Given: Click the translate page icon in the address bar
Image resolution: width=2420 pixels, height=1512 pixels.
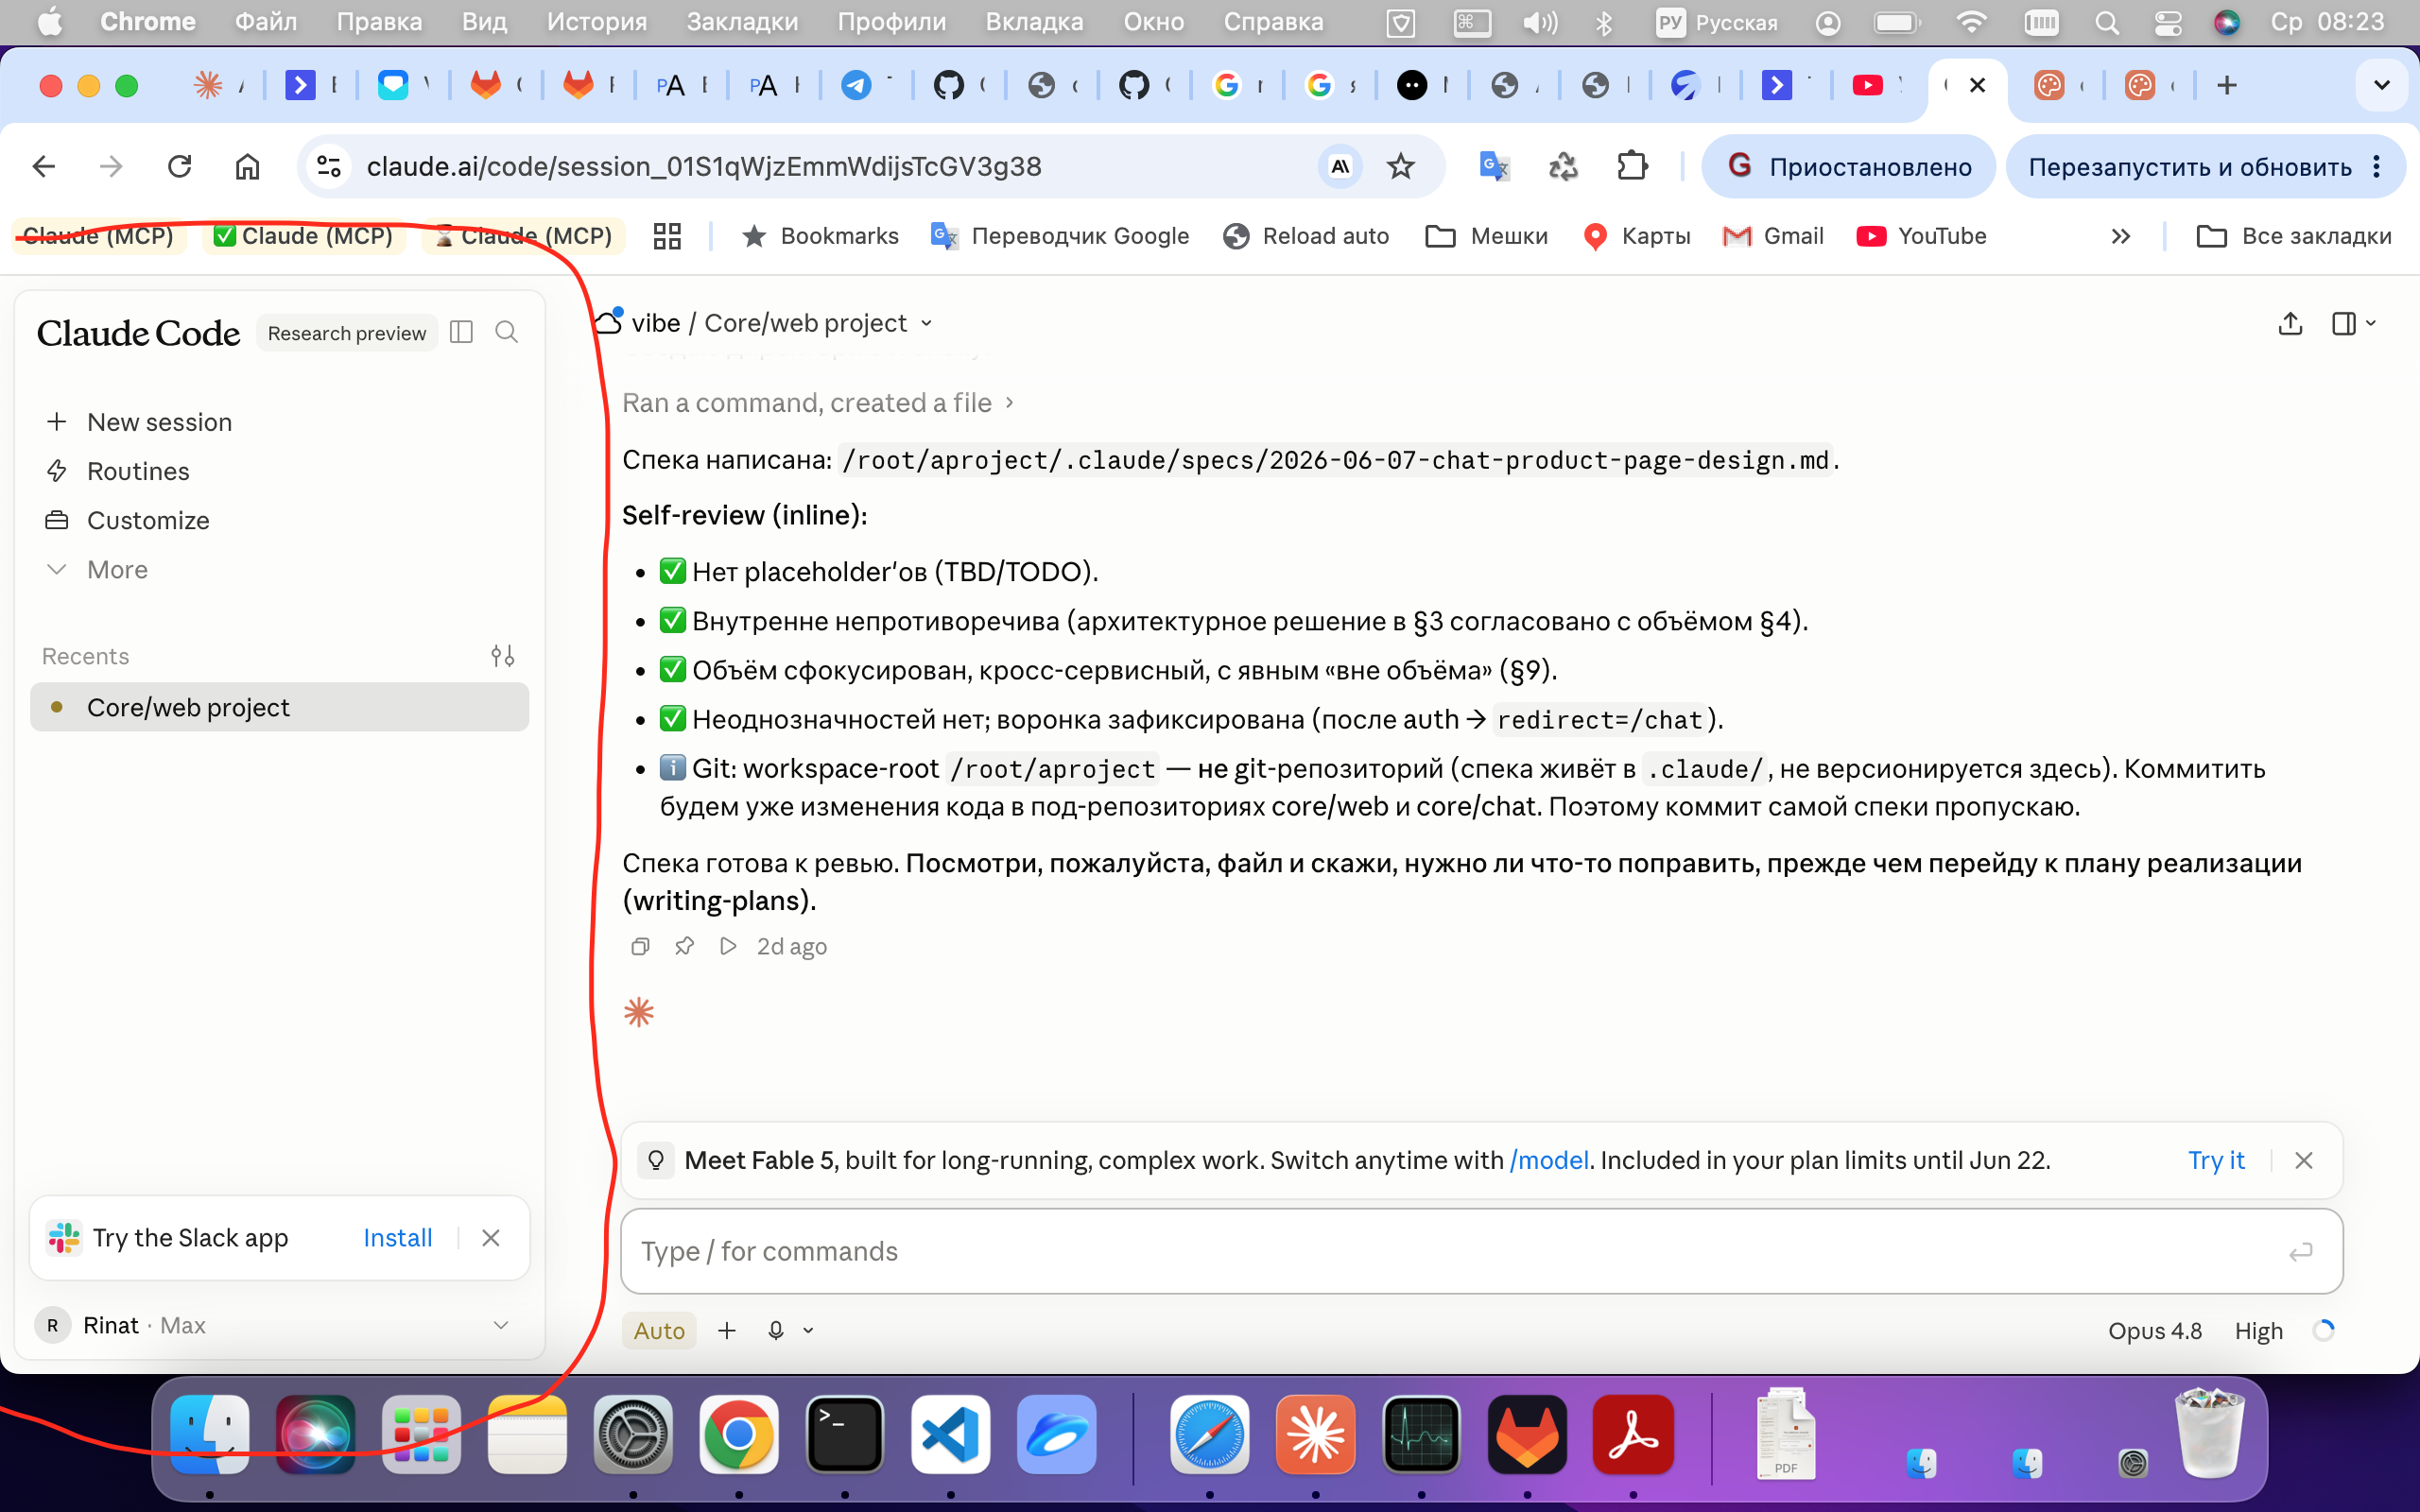Looking at the screenshot, I should point(1340,166).
